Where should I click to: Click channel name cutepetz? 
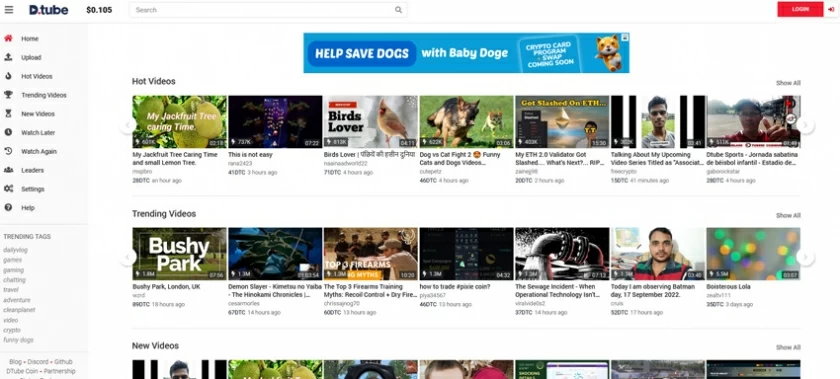[x=430, y=171]
